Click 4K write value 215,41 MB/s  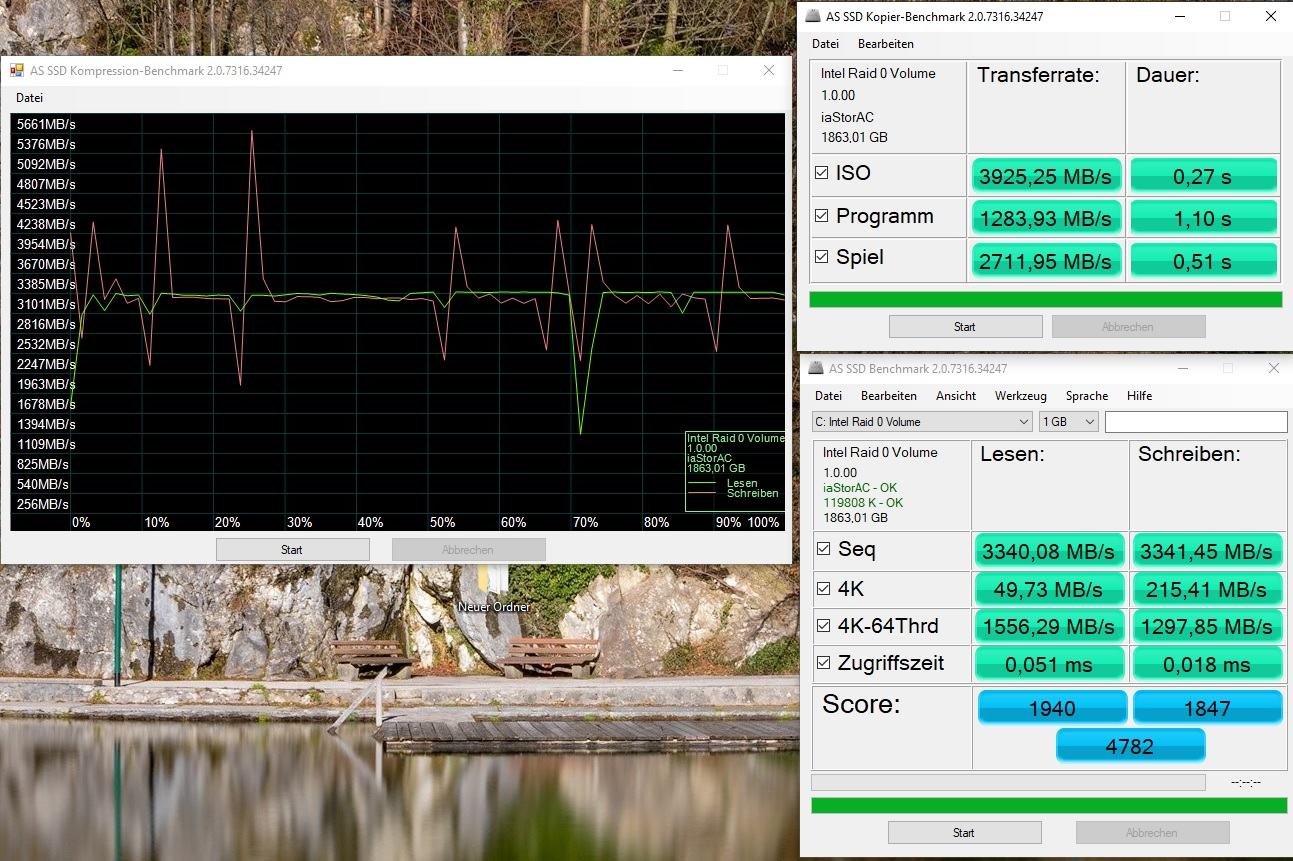tap(1208, 589)
